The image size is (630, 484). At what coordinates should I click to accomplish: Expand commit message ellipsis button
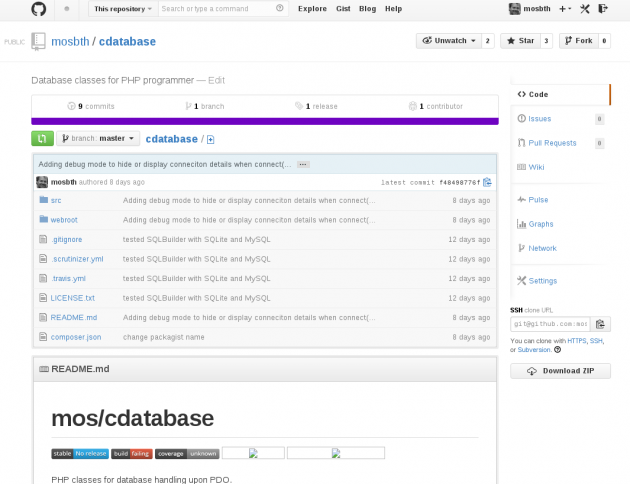303,164
